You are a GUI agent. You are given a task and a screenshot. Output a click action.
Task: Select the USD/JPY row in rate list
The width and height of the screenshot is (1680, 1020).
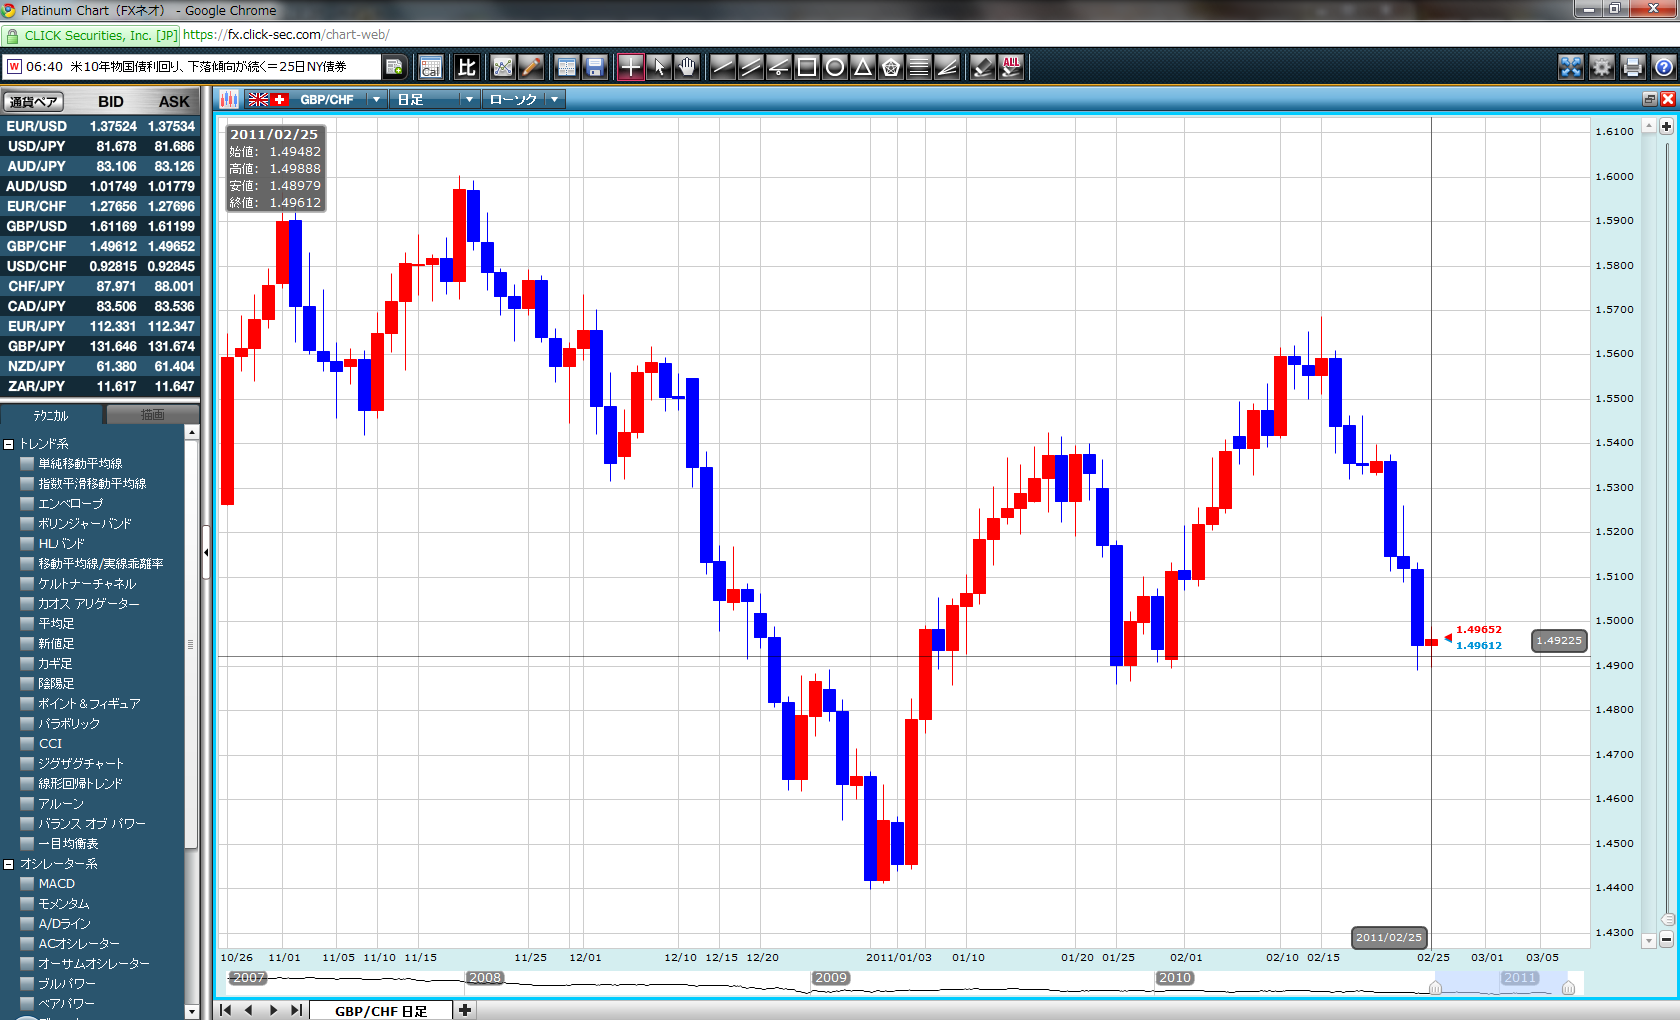click(x=100, y=146)
